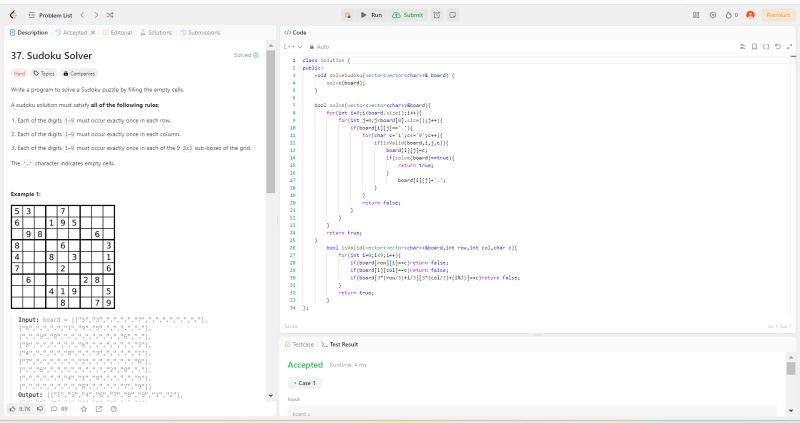This screenshot has width=800, height=423.
Task: Select the Code panel tab
Action: pyautogui.click(x=295, y=33)
